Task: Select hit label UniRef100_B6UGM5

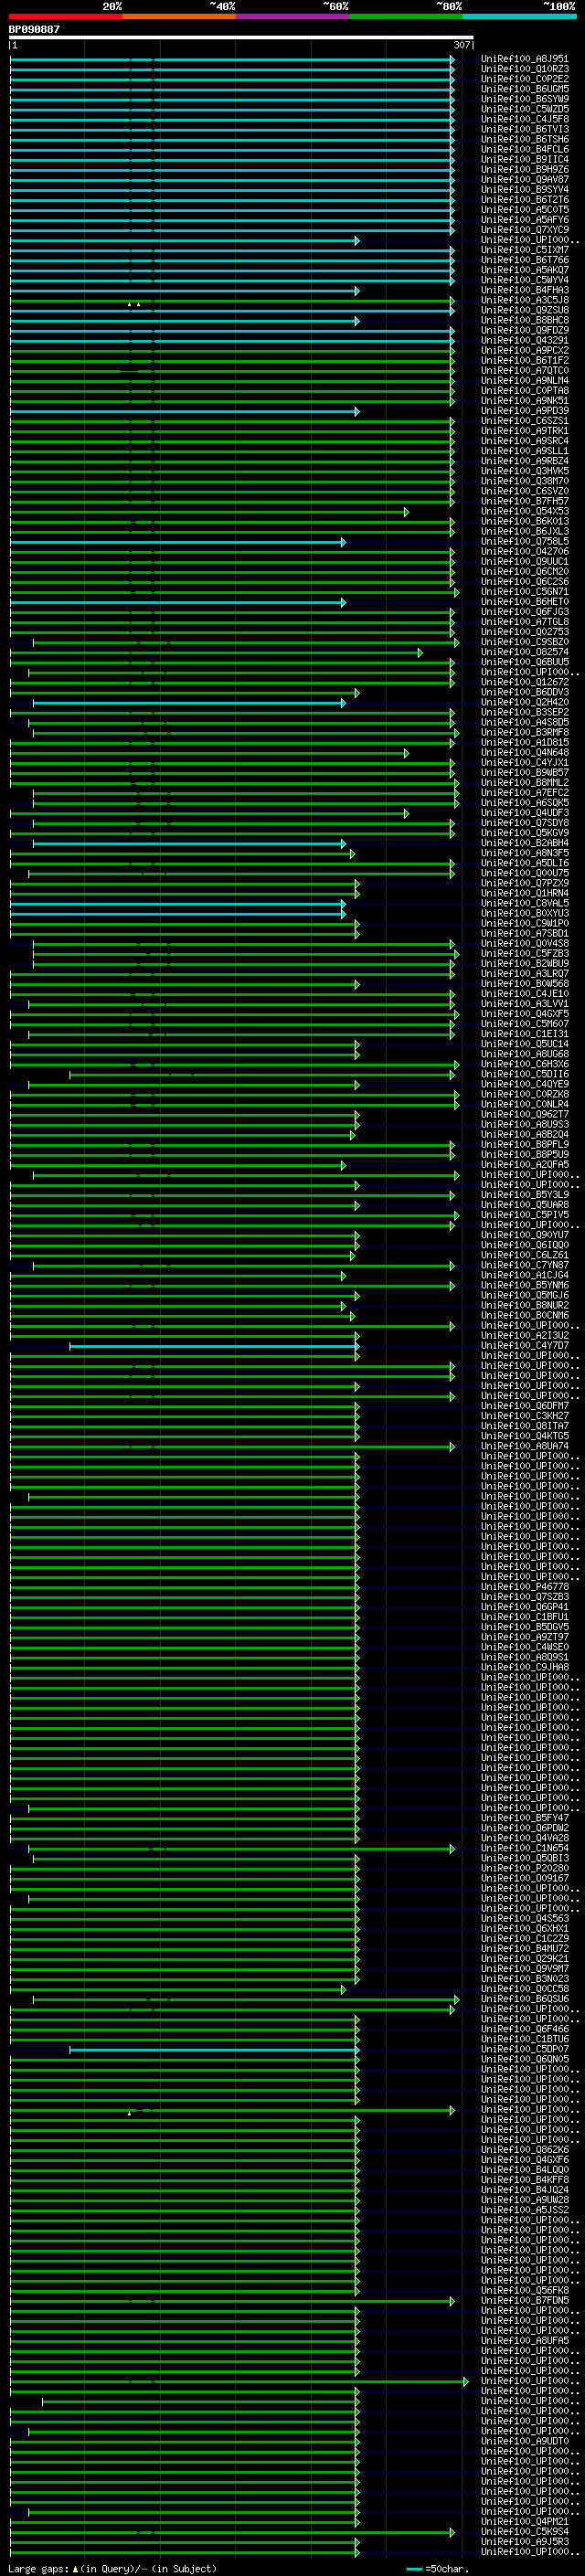Action: click(x=525, y=89)
